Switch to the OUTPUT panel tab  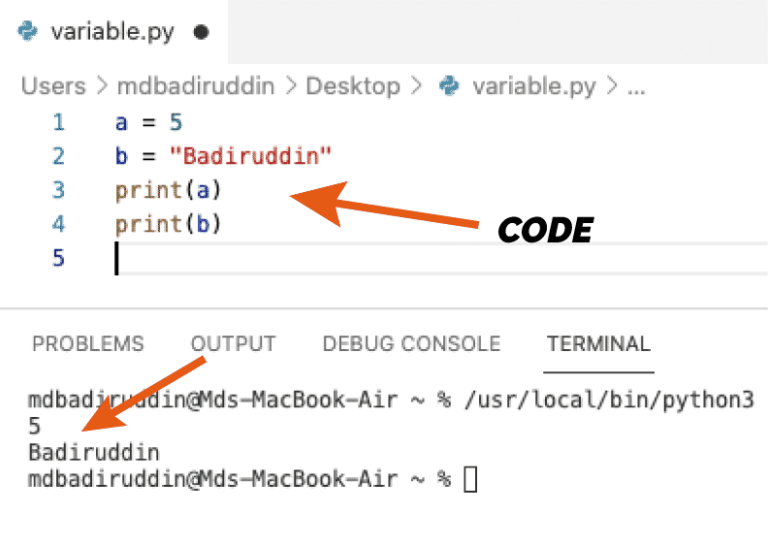[x=233, y=344]
